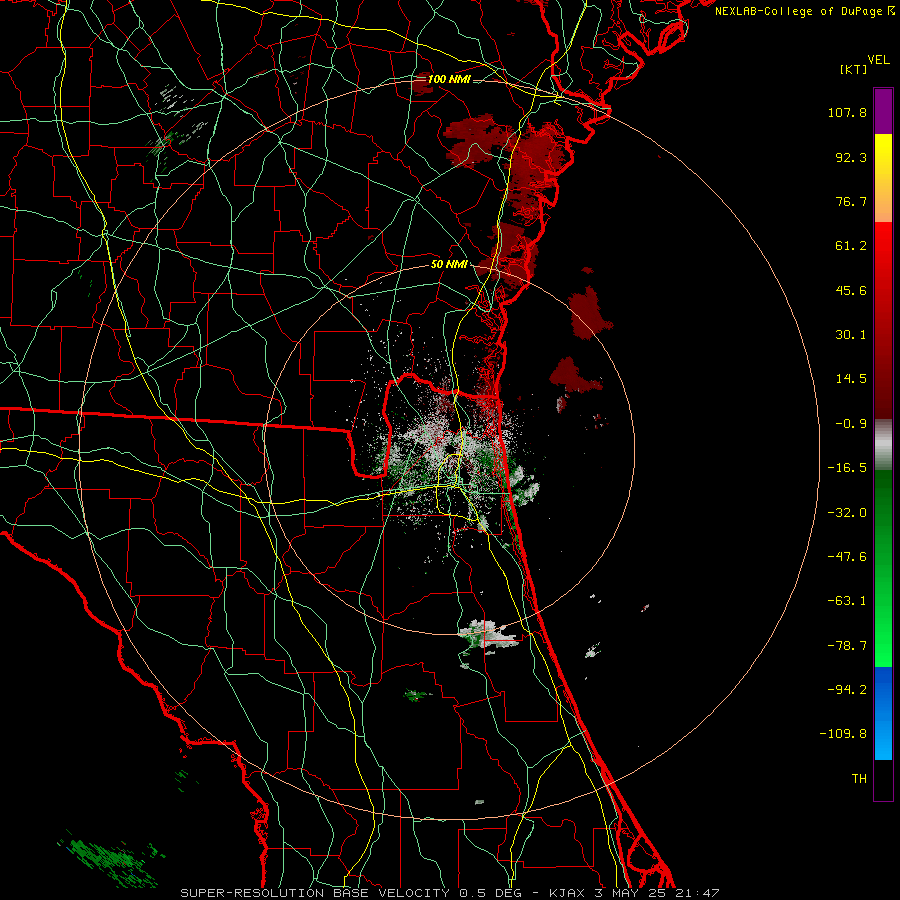
Task: Pick the blue segment of color bar
Action: point(883,713)
